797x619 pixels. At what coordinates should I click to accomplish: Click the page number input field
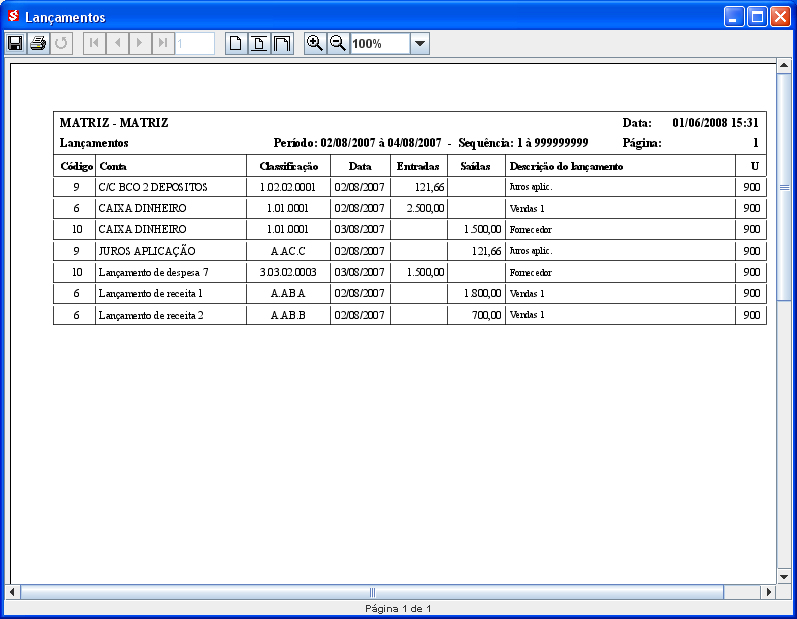pos(195,43)
